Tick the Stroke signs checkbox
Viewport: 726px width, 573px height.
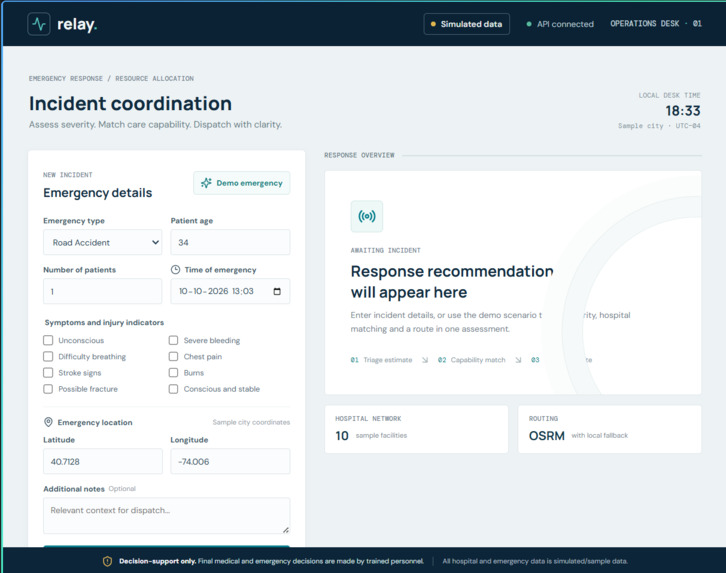point(48,373)
